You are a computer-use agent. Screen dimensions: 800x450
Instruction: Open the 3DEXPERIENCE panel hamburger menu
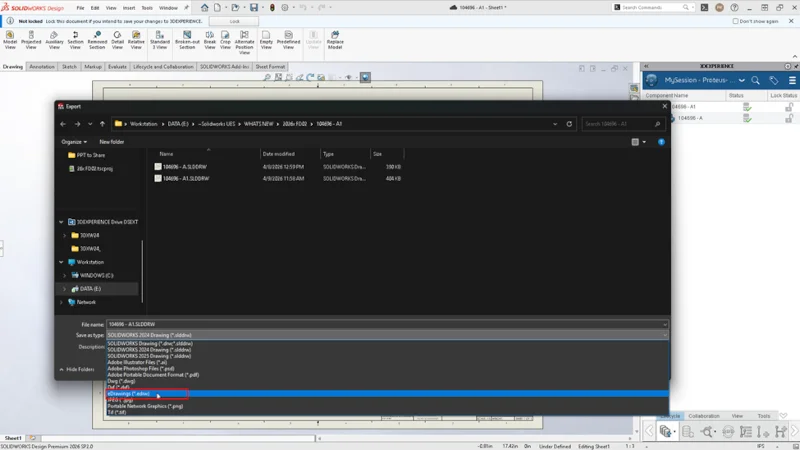pos(792,80)
